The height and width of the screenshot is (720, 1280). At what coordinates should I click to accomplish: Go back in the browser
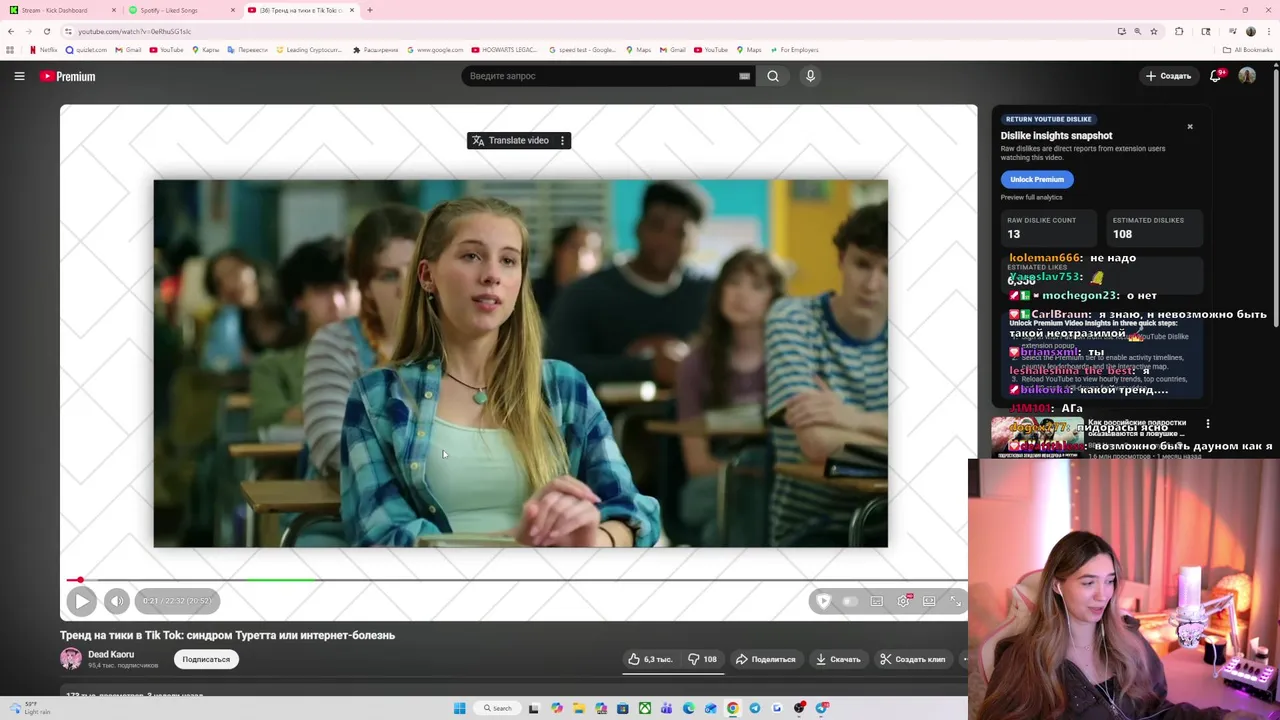click(x=11, y=31)
